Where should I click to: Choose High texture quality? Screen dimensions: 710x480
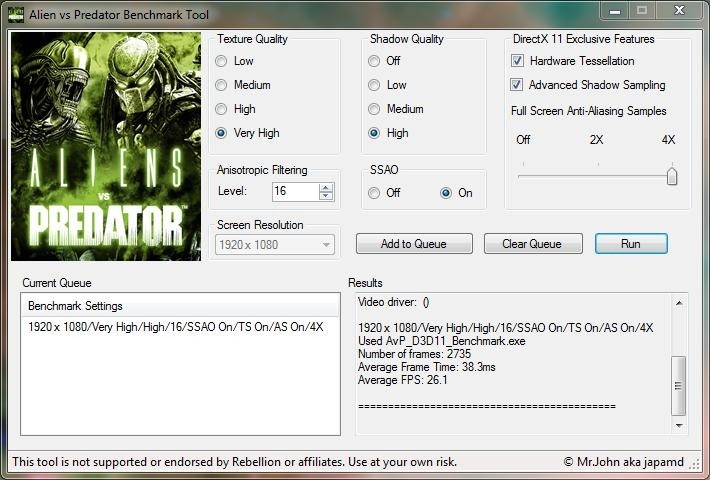coord(222,109)
